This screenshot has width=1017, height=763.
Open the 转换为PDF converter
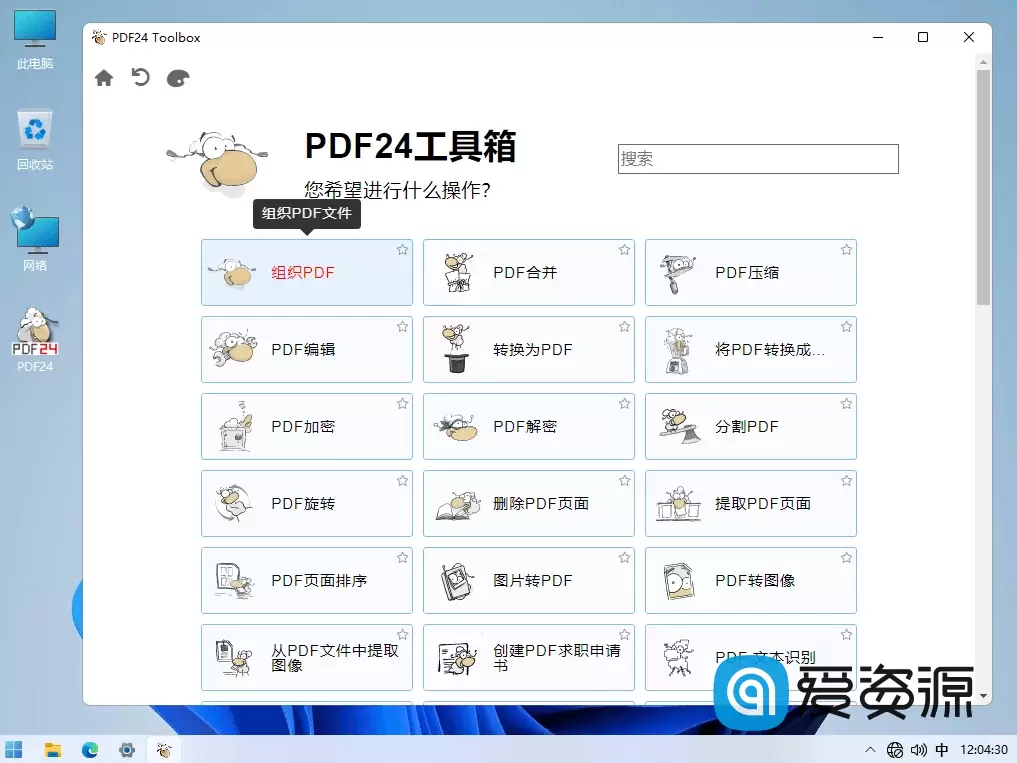coord(528,349)
